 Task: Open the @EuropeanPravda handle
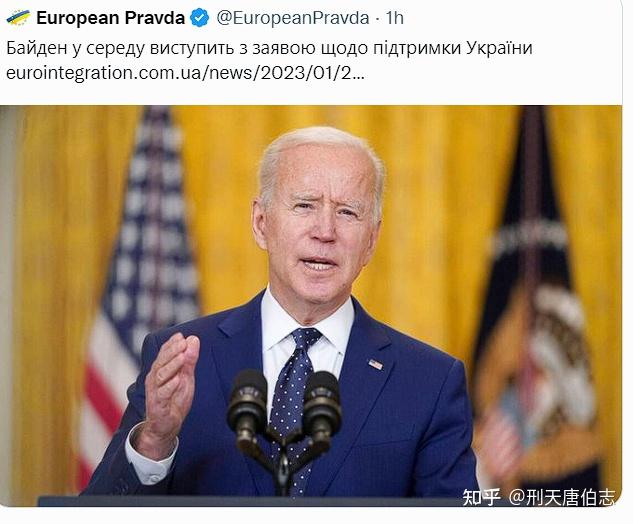click(293, 18)
